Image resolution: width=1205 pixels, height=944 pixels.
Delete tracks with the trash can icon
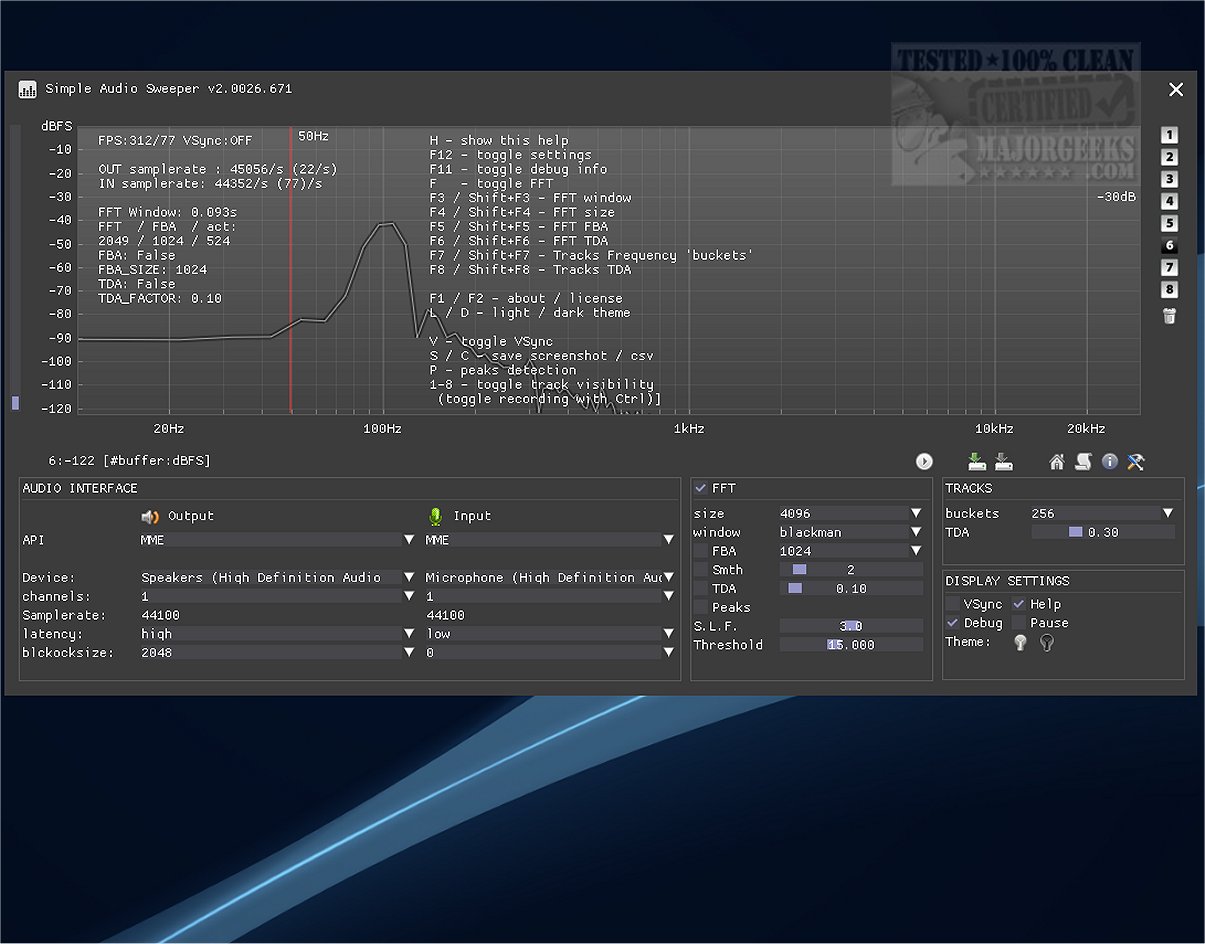click(x=1169, y=316)
